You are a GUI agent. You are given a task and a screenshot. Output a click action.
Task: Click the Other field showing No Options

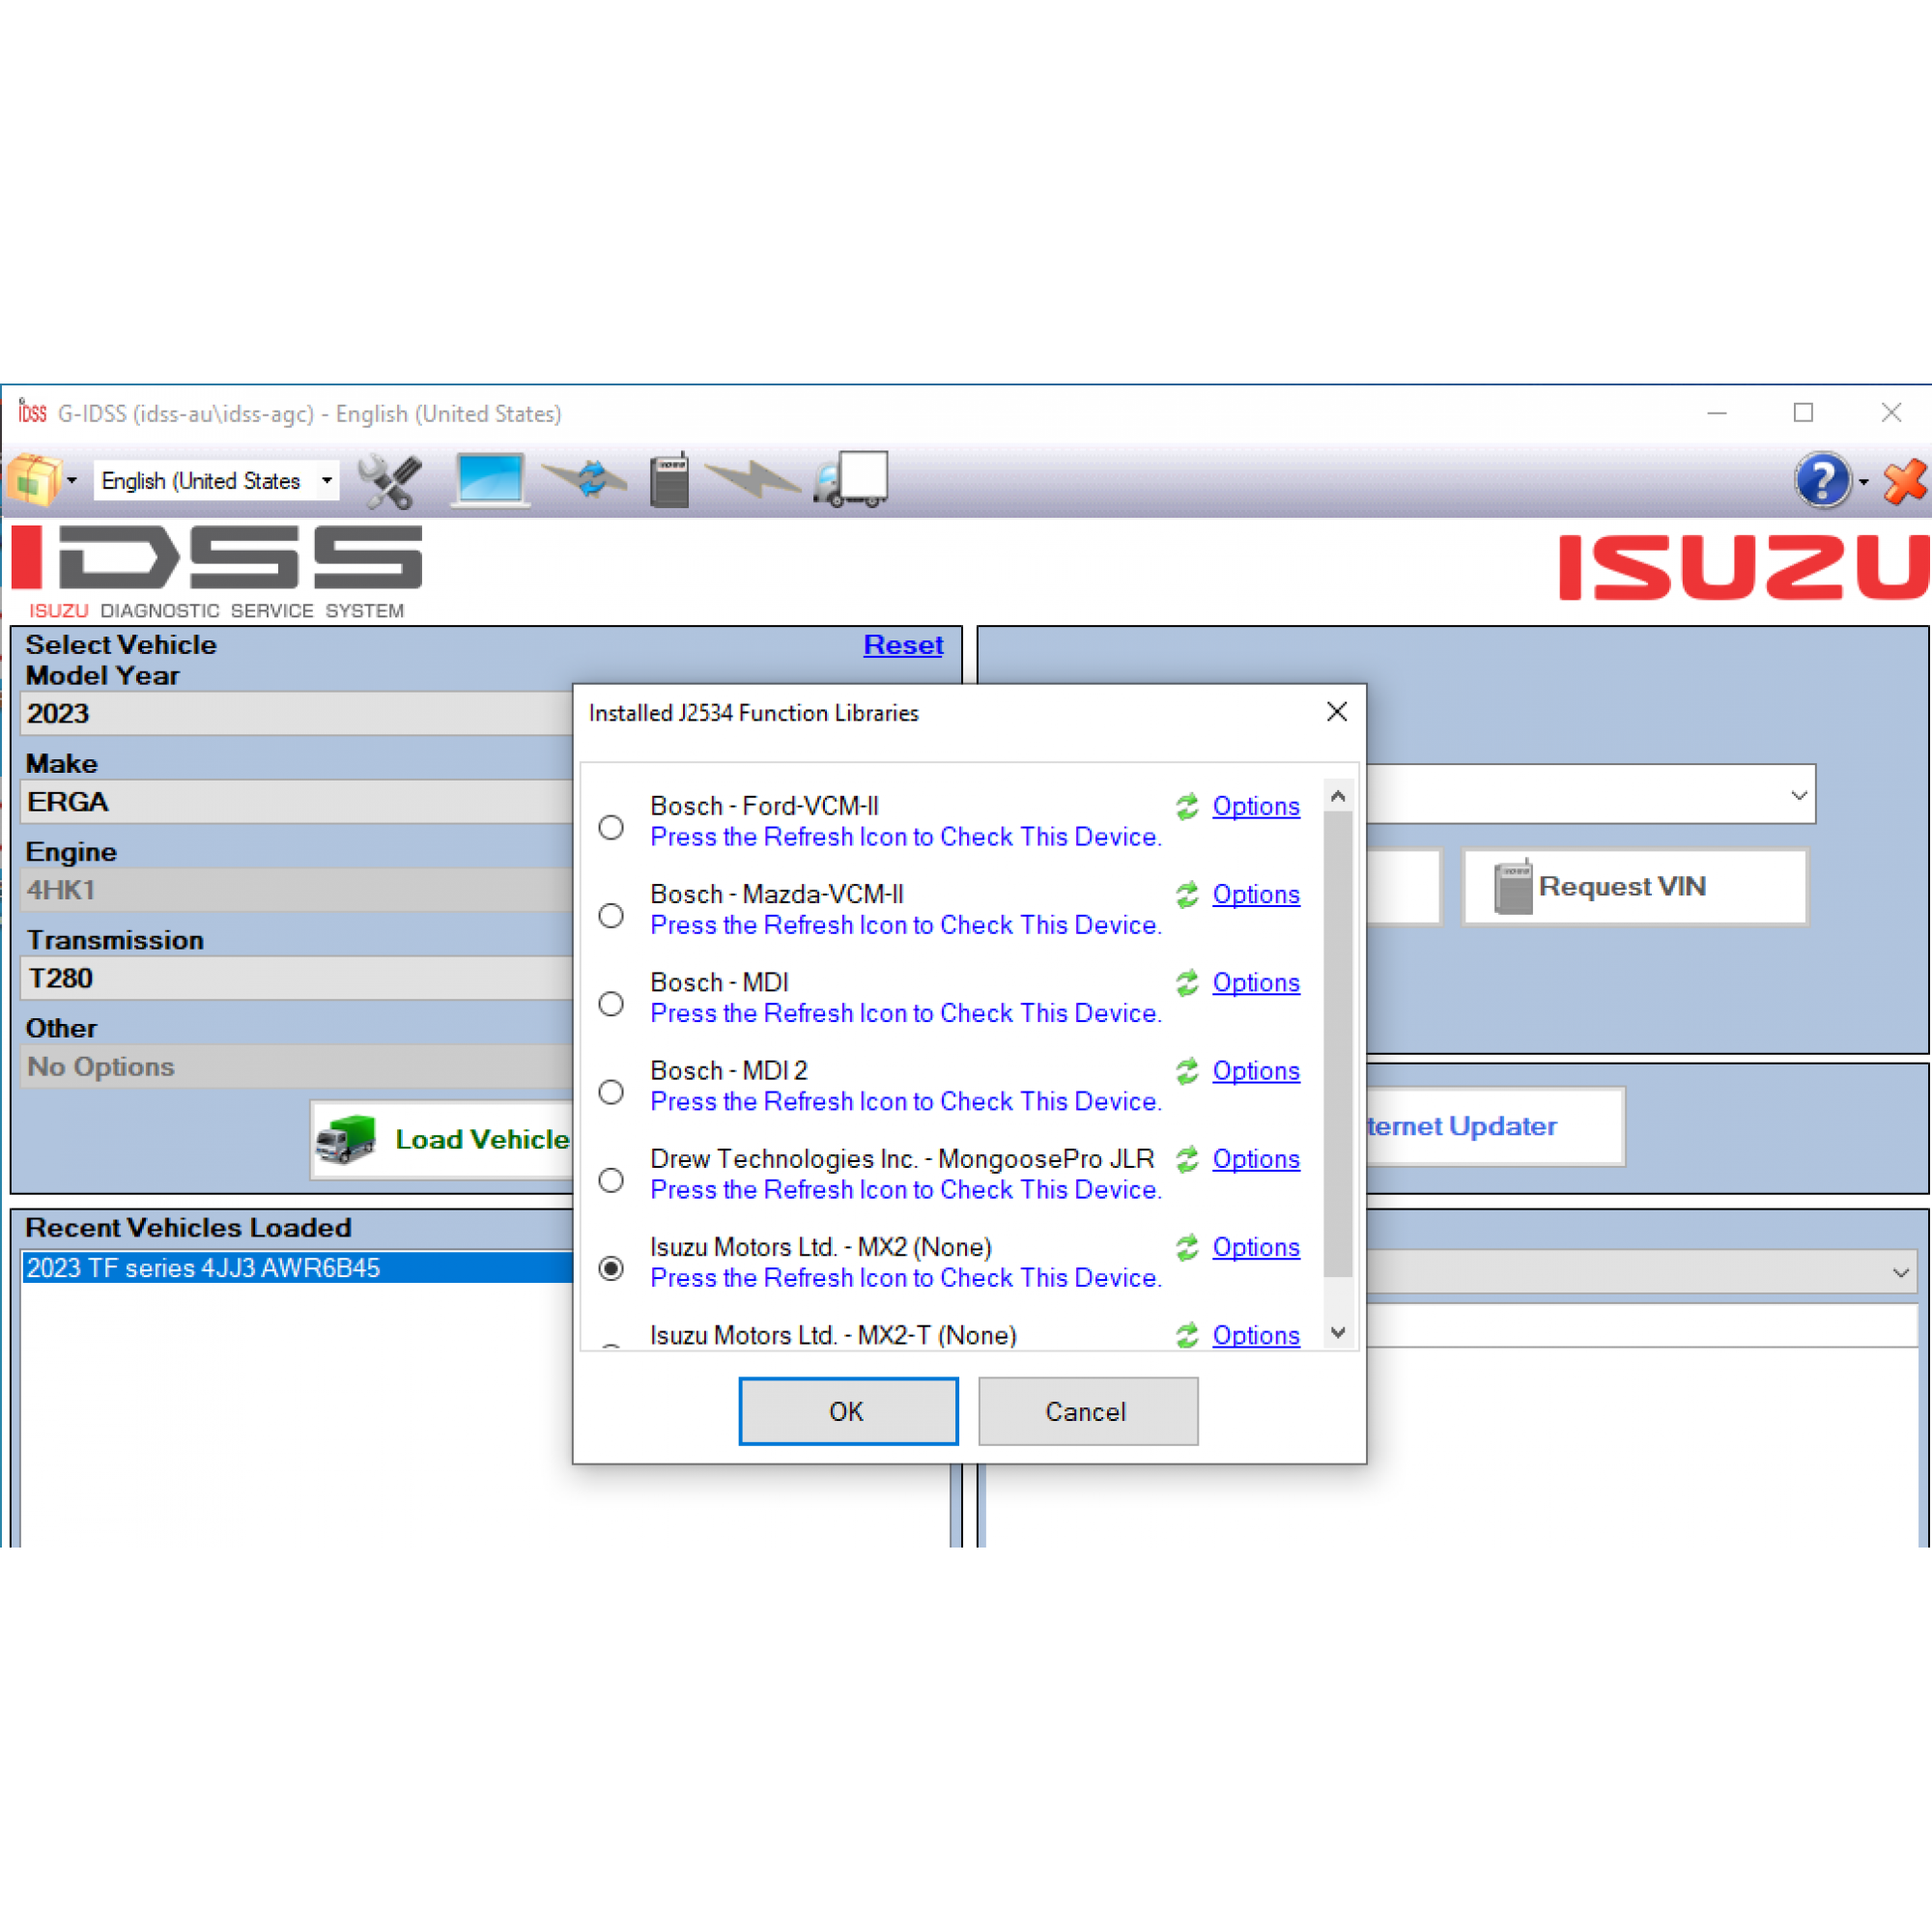(x=297, y=1067)
